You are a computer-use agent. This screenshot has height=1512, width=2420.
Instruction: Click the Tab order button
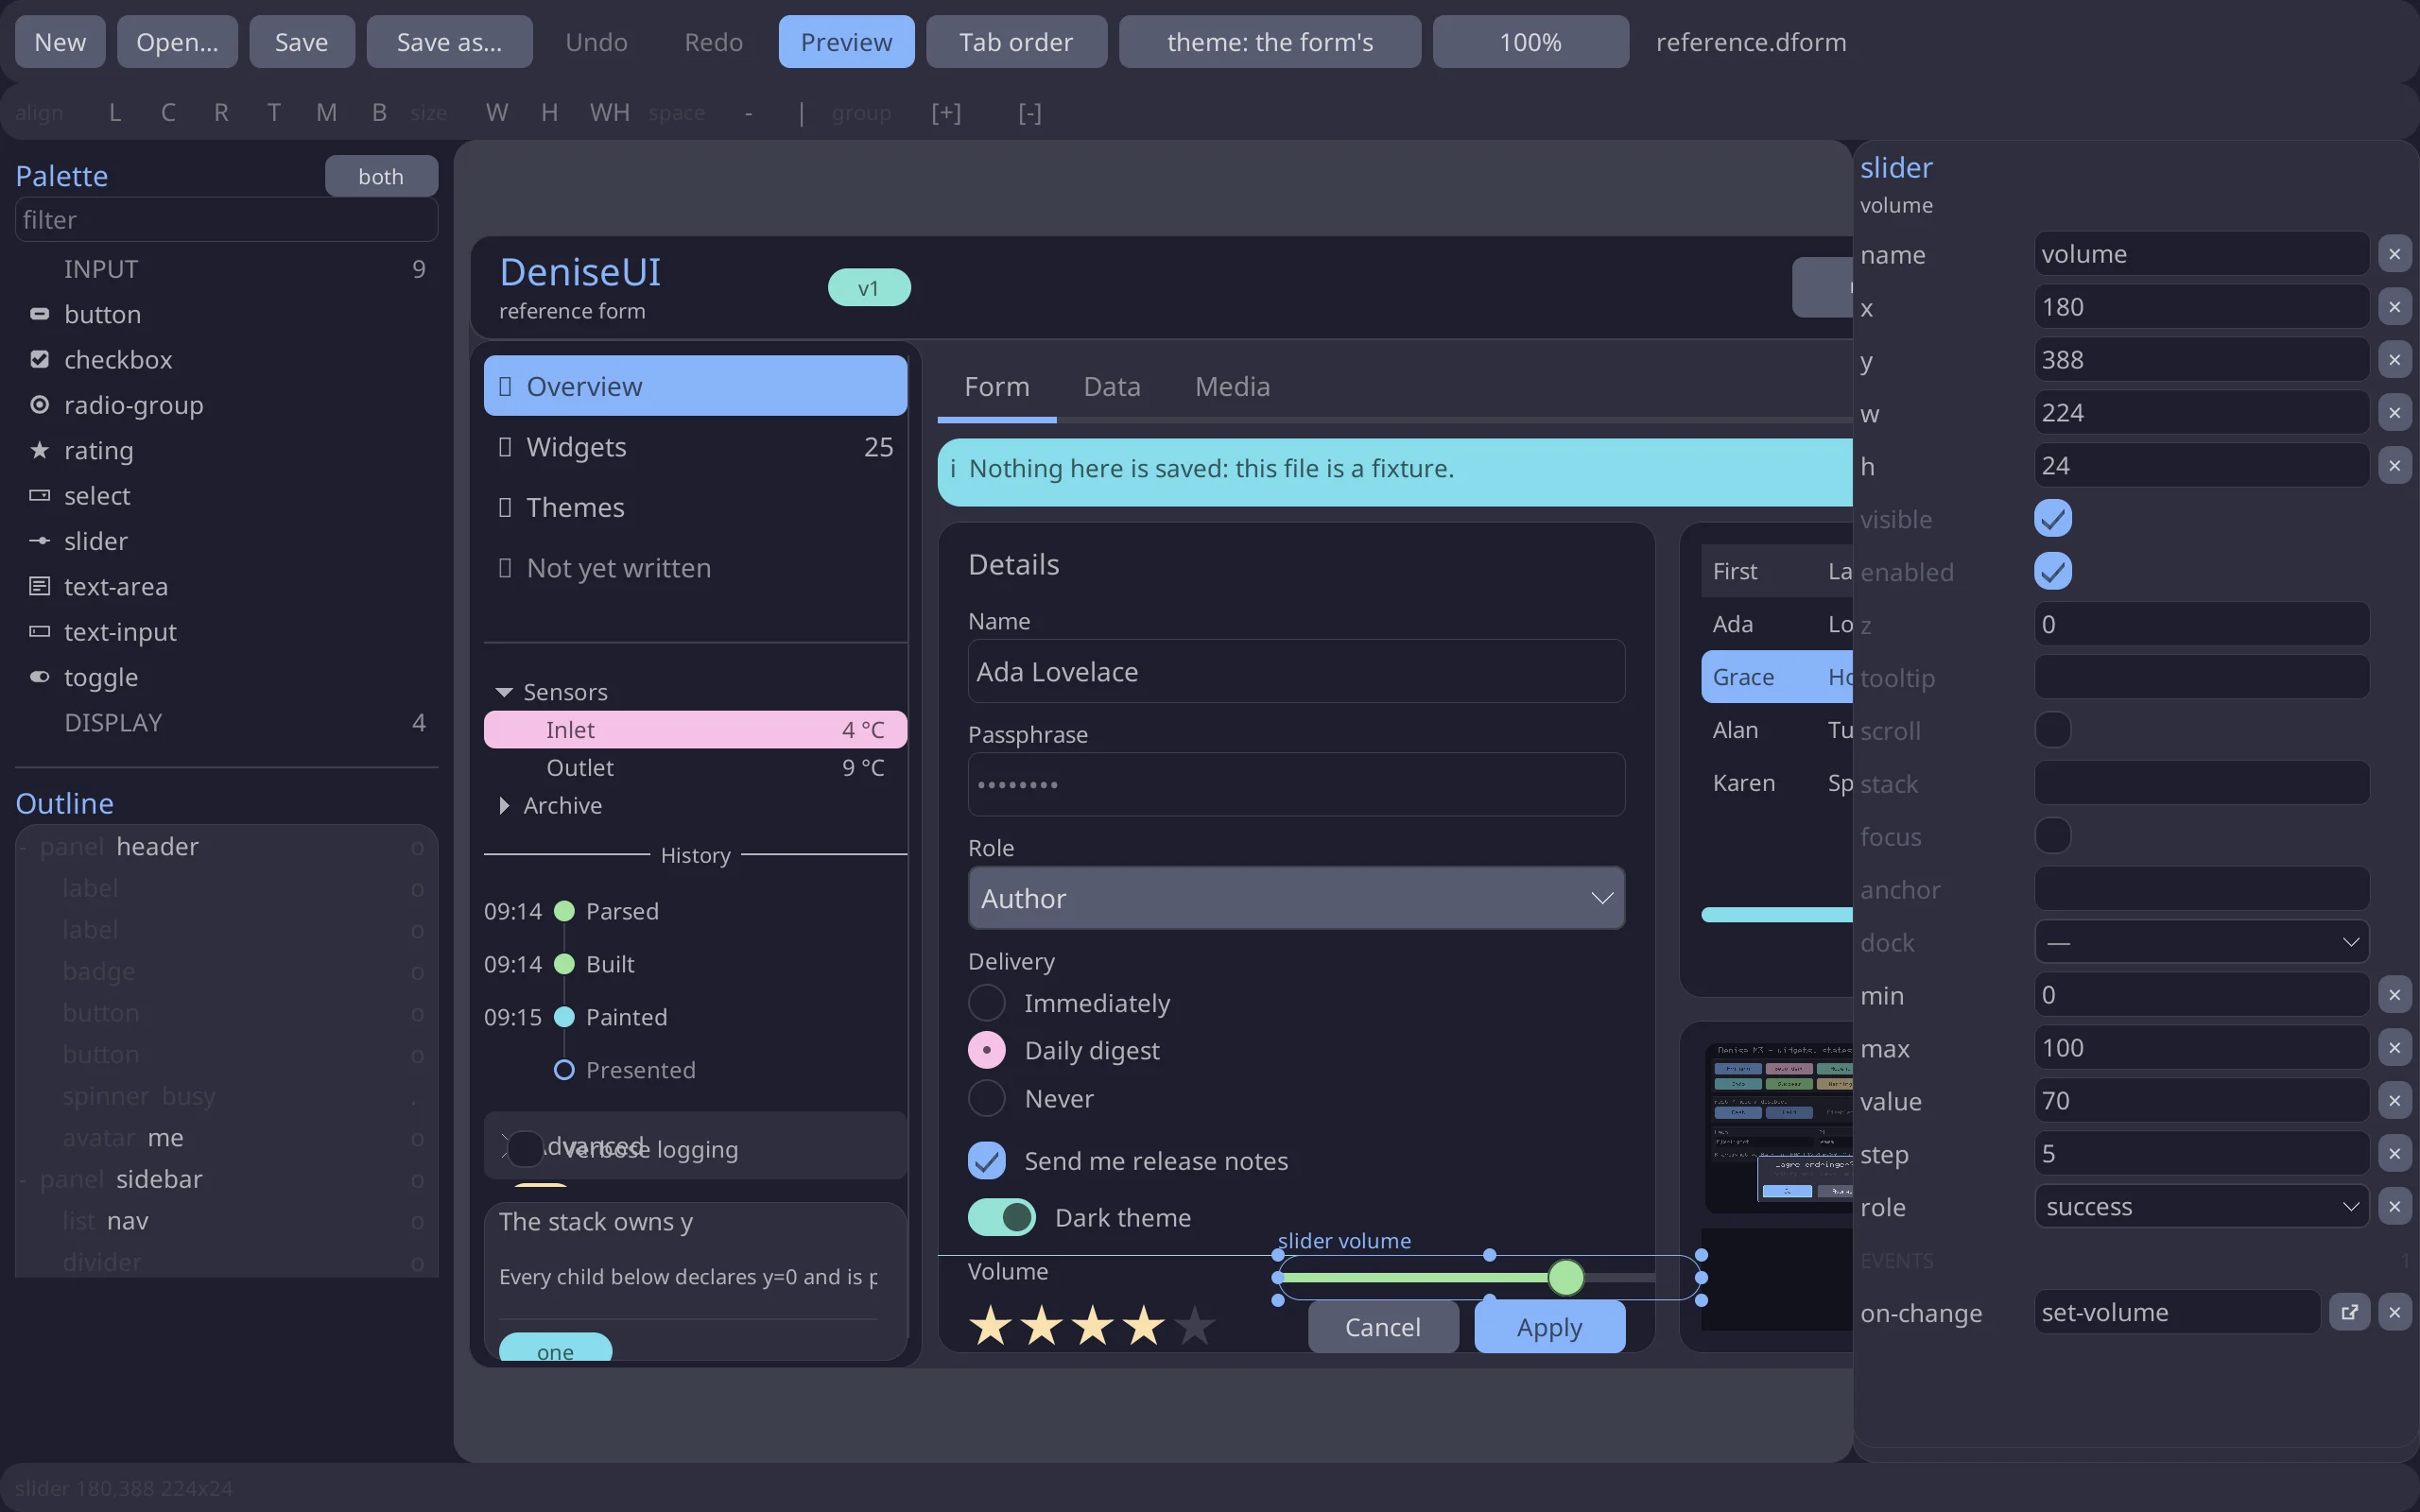pos(1016,42)
